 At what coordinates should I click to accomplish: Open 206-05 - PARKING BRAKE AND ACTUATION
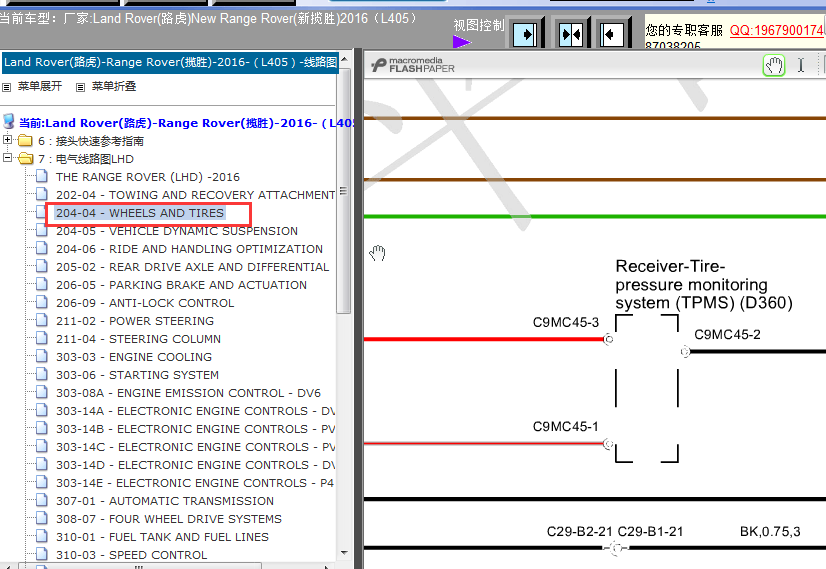click(x=182, y=284)
